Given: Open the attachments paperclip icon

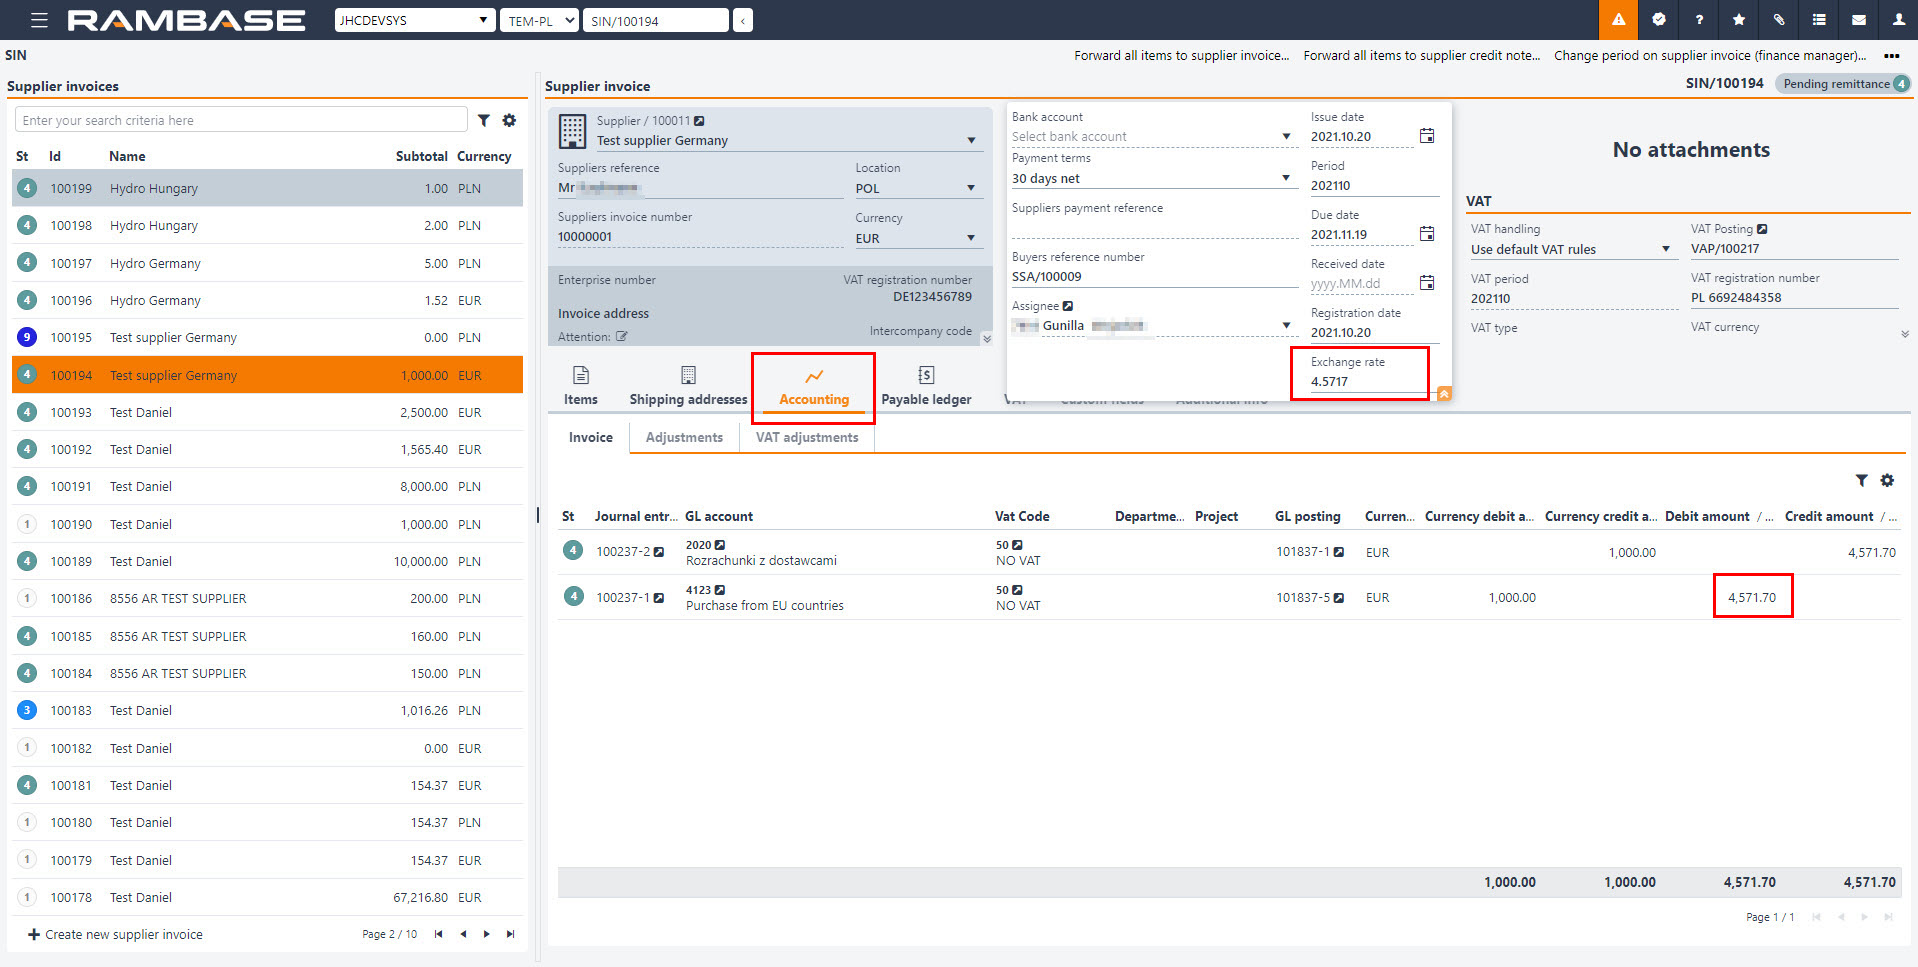Looking at the screenshot, I should 1779,20.
